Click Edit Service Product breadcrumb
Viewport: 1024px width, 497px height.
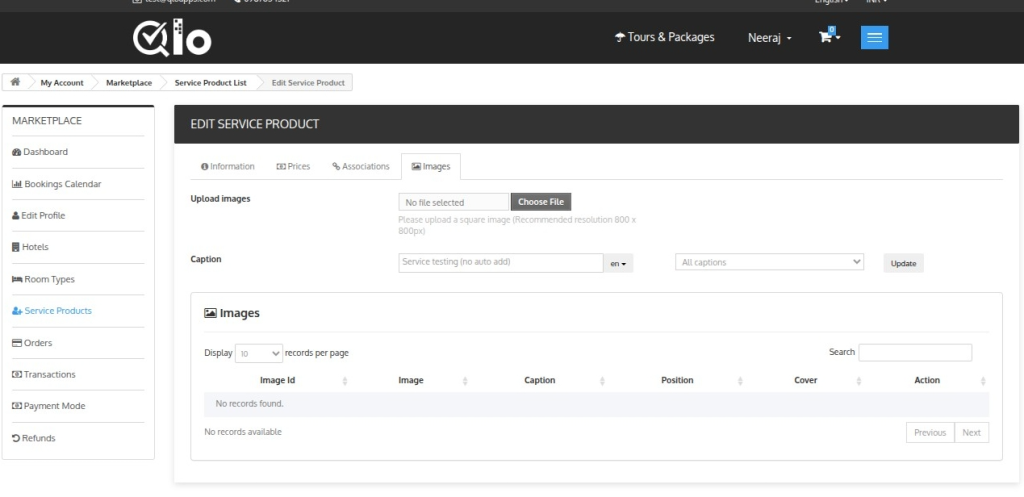(x=308, y=83)
